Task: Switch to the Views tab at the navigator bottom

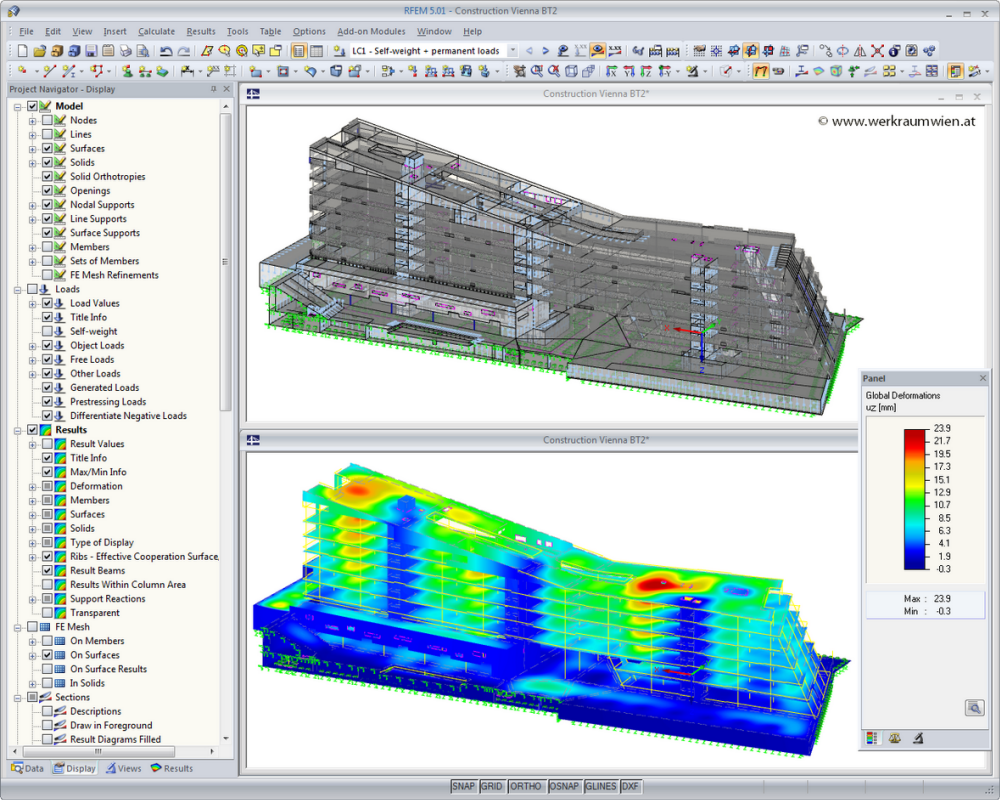Action: (x=122, y=768)
